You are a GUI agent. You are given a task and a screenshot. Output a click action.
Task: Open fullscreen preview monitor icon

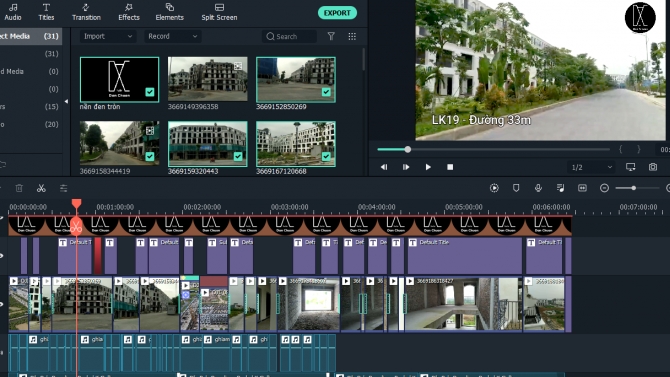(x=631, y=167)
